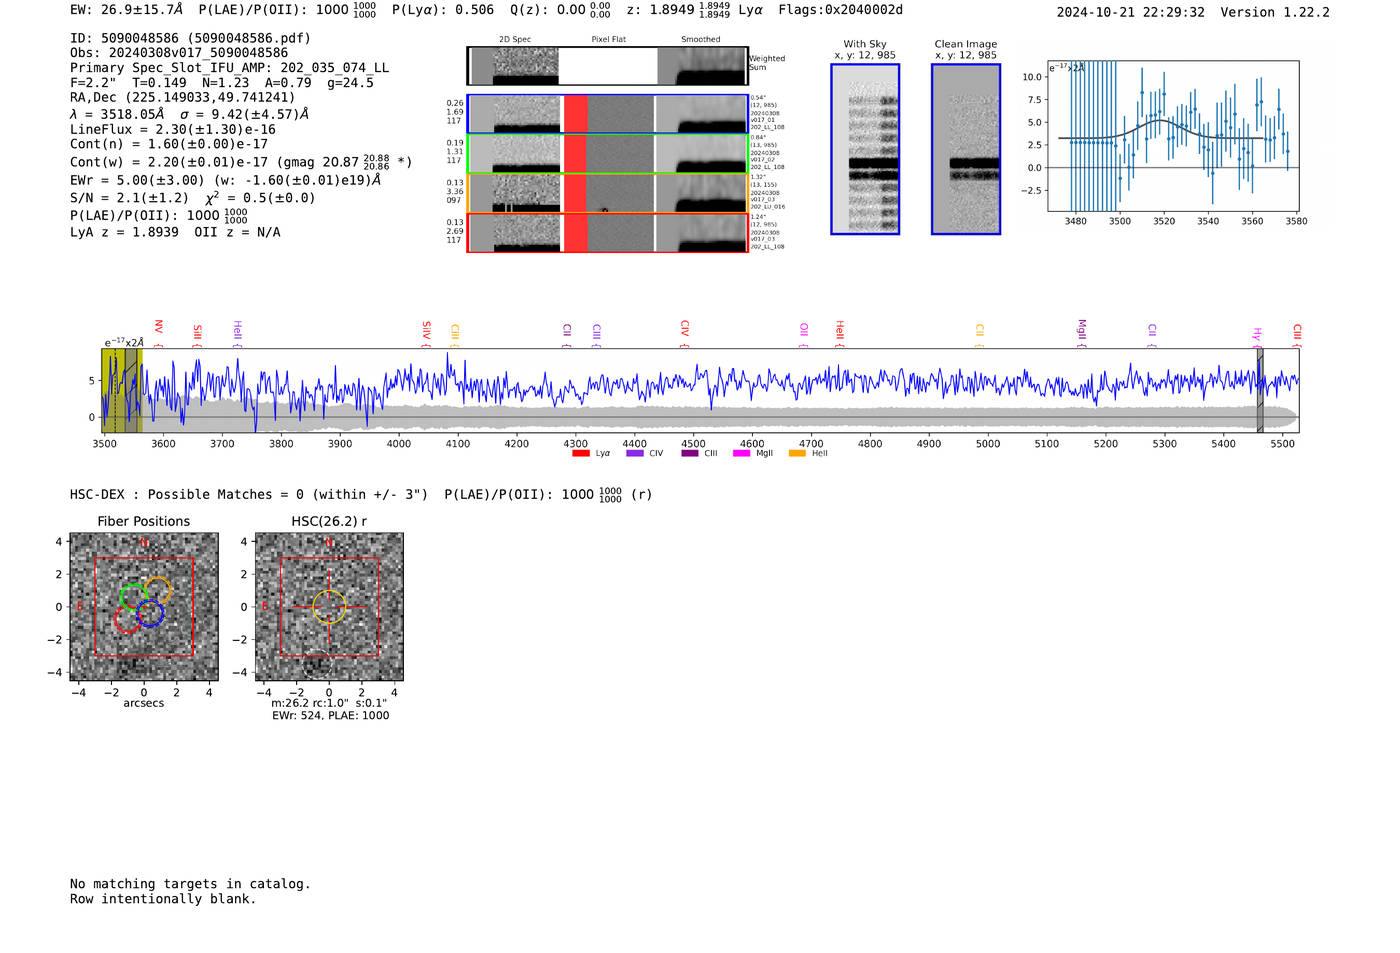1400x953 pixels.
Task: Click the 'S/N = 2.1(±1.2)' value
Action: 129,198
